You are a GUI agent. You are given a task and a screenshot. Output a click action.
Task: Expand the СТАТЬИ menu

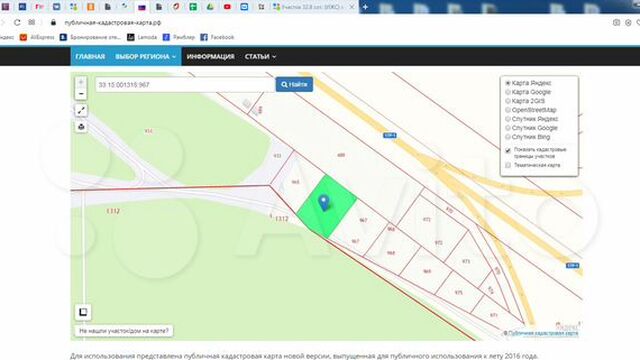point(260,56)
